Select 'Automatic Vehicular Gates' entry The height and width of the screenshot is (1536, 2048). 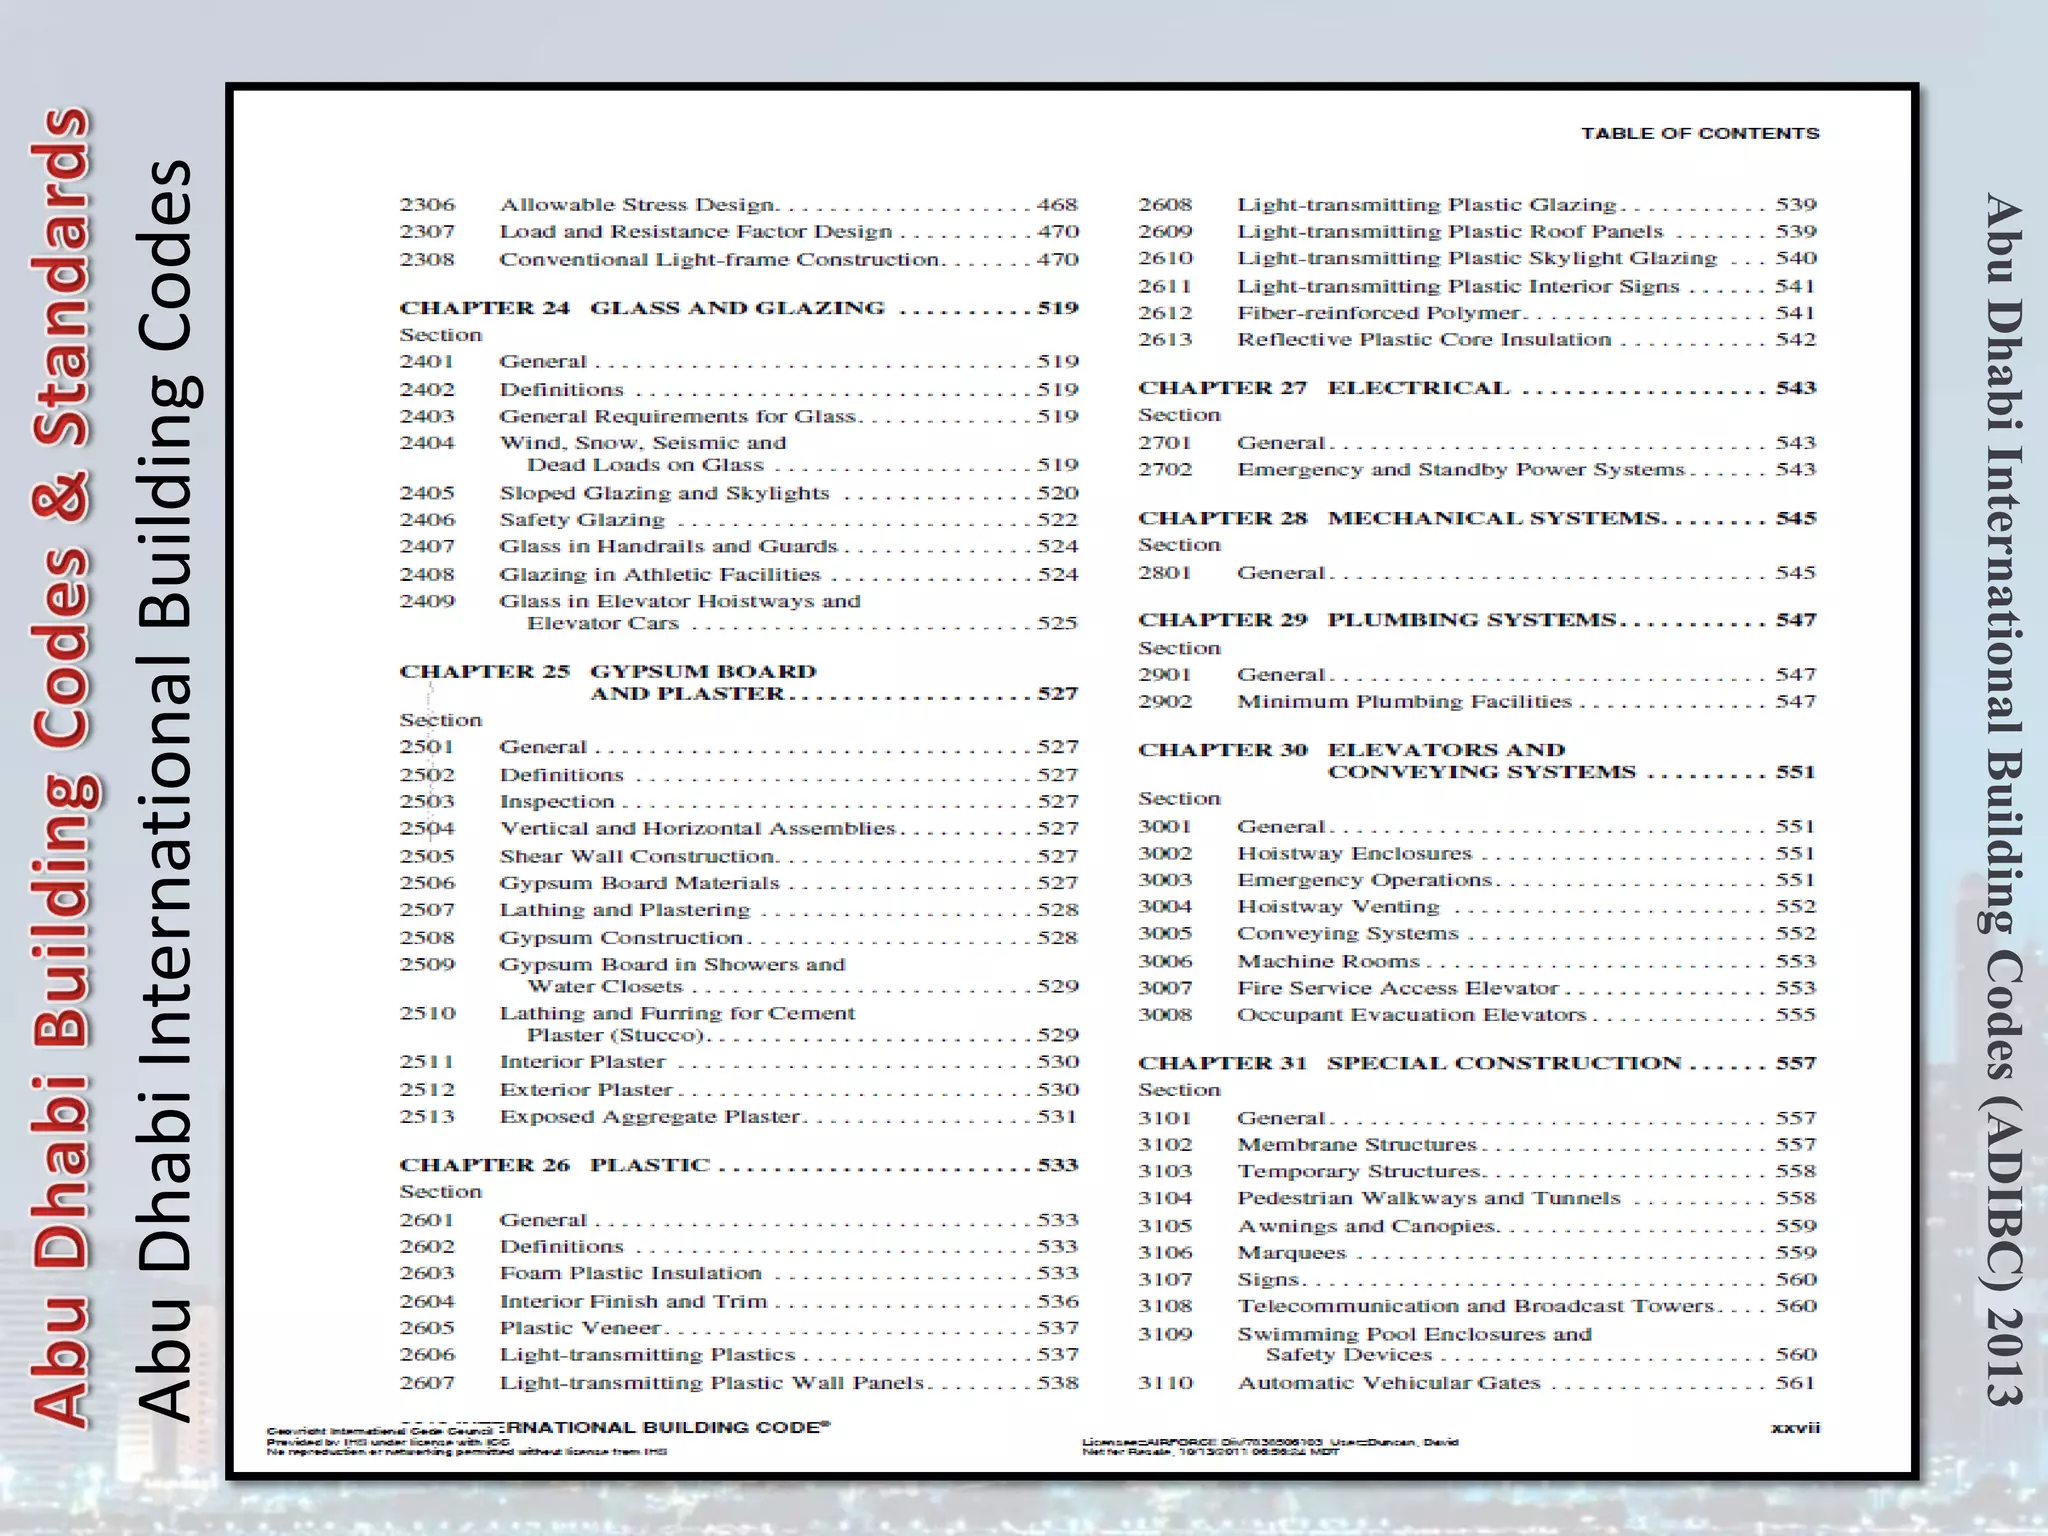(1477, 1383)
